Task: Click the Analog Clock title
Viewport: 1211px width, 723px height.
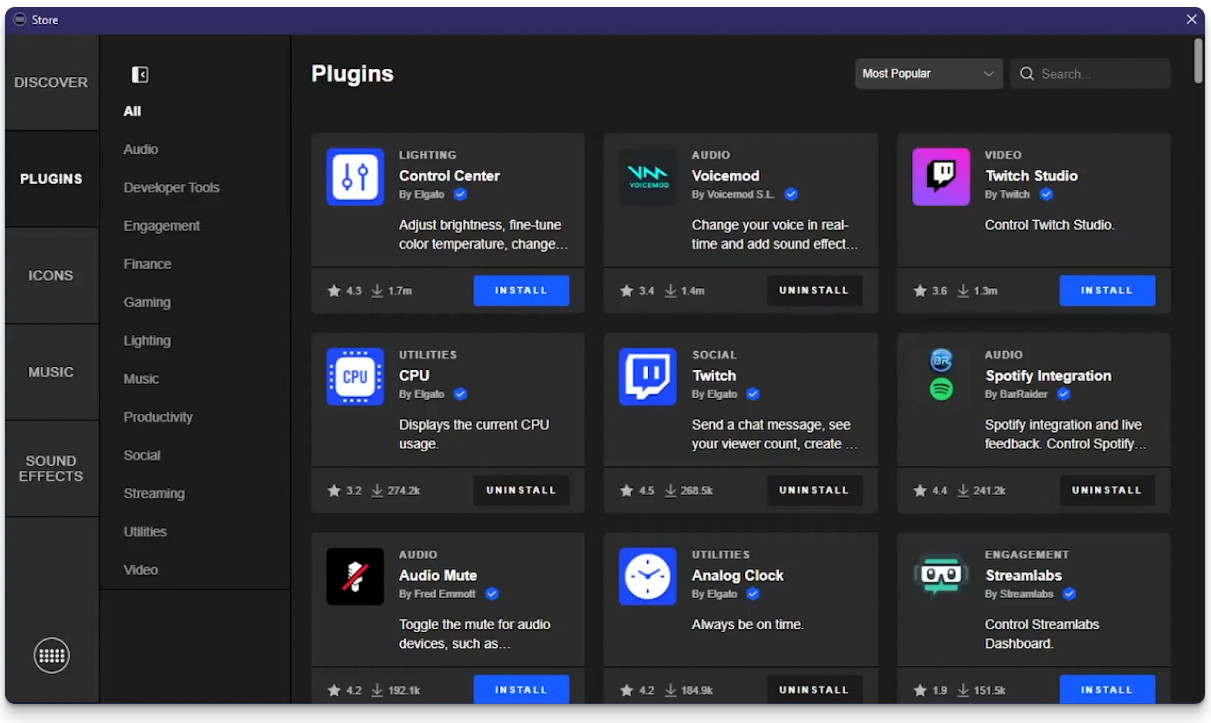Action: click(x=738, y=576)
